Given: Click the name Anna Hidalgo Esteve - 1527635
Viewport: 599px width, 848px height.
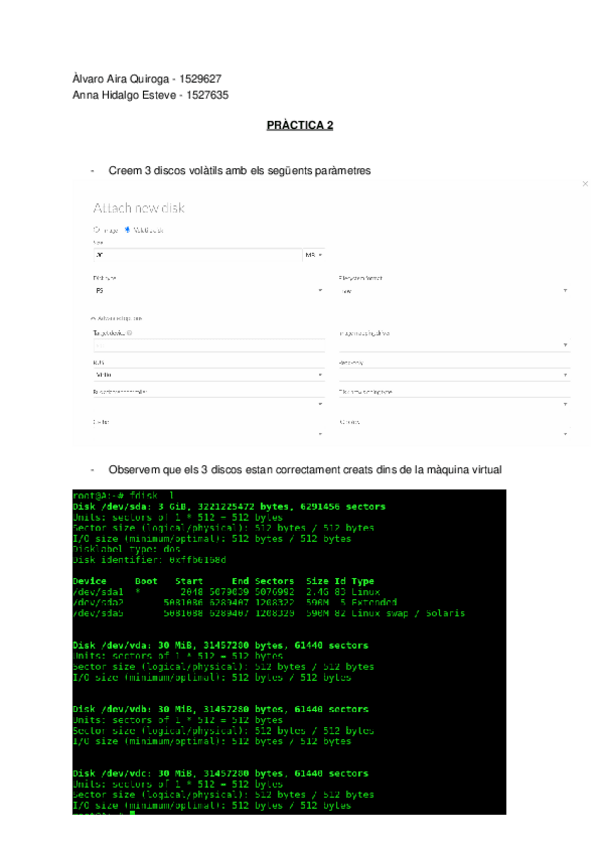Looking at the screenshot, I should tap(150, 95).
